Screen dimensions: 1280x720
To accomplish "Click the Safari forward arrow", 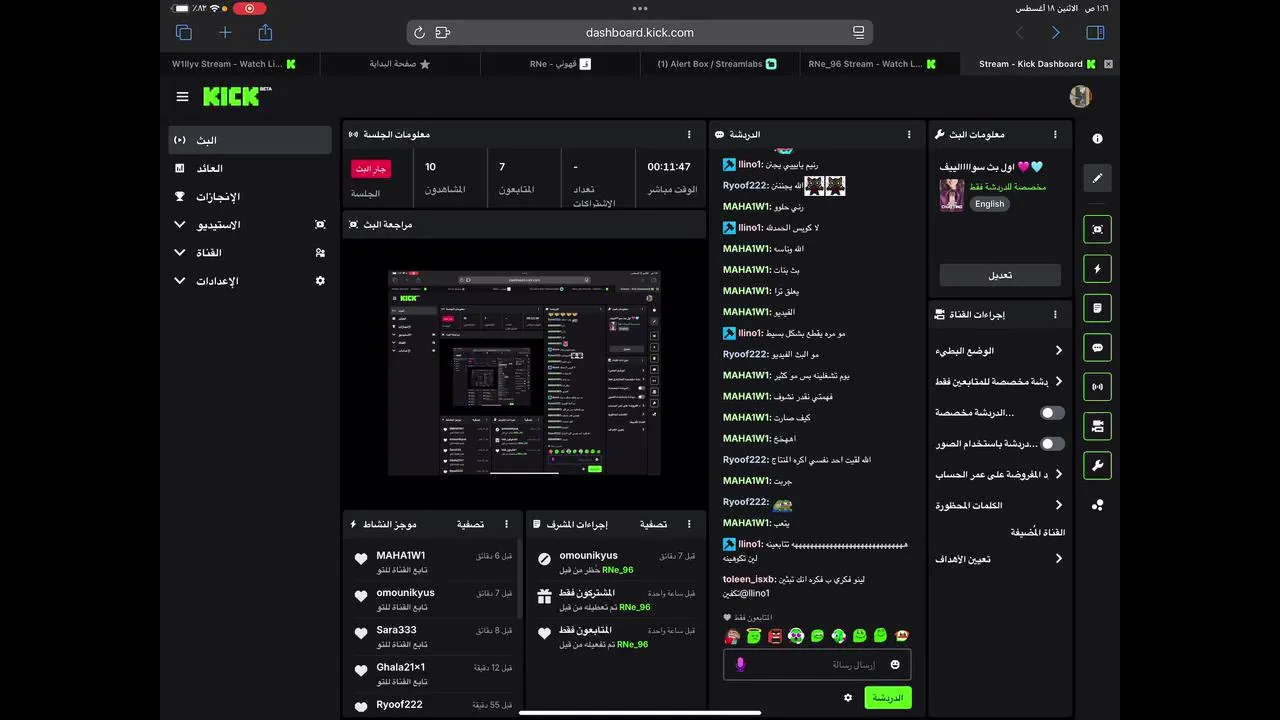I will point(1055,32).
